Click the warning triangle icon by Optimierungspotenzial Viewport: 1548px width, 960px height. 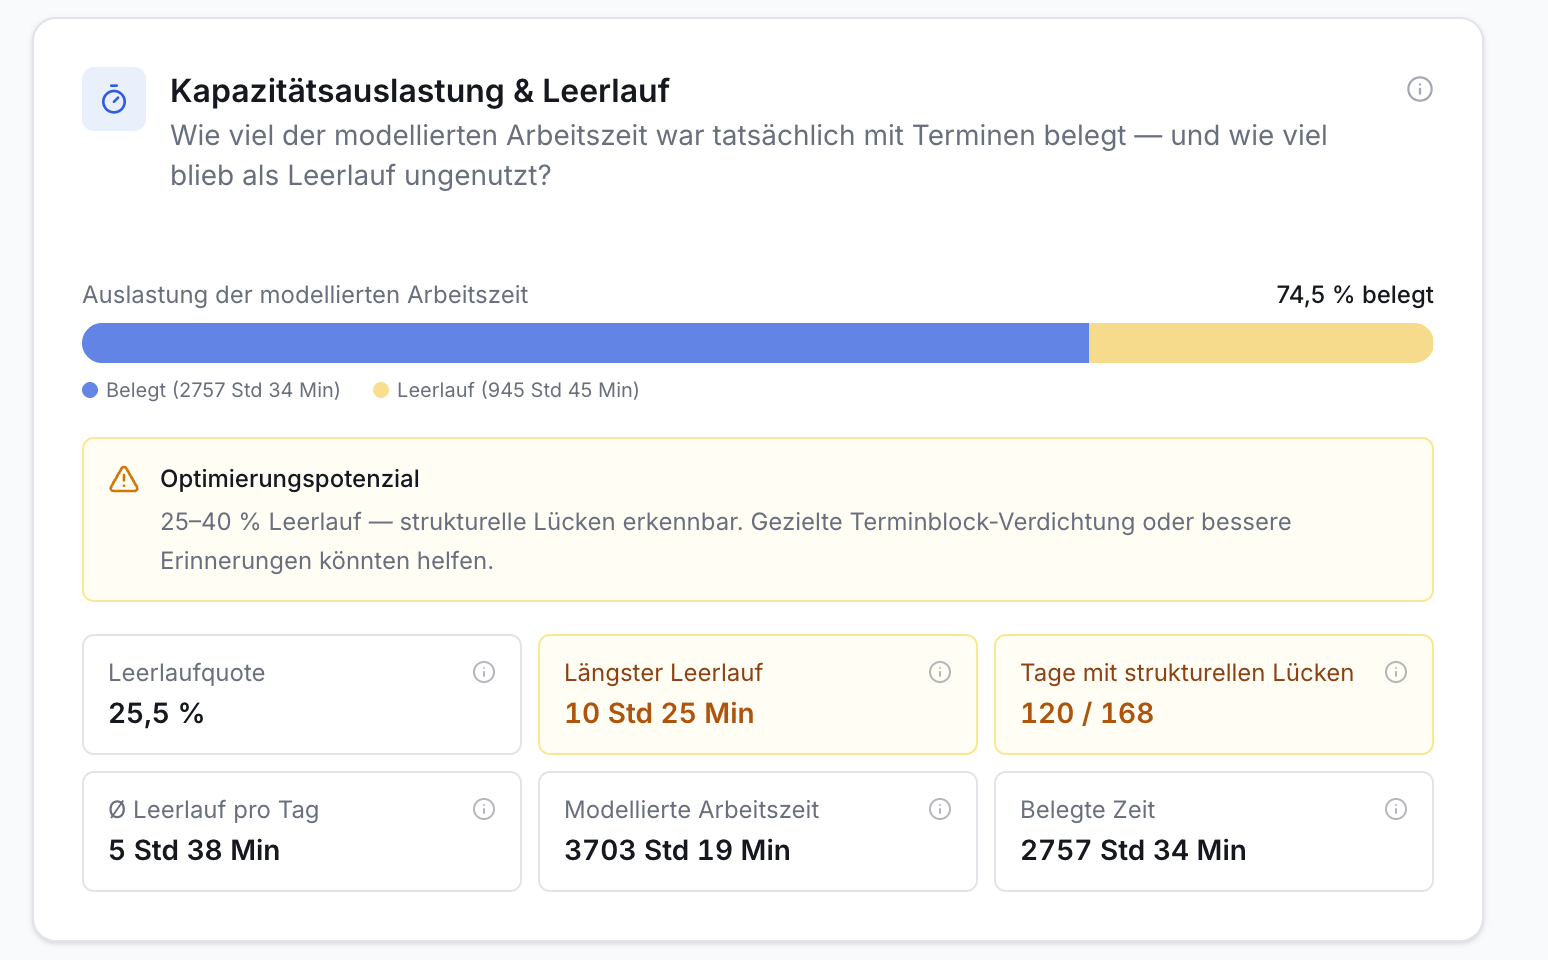point(124,479)
